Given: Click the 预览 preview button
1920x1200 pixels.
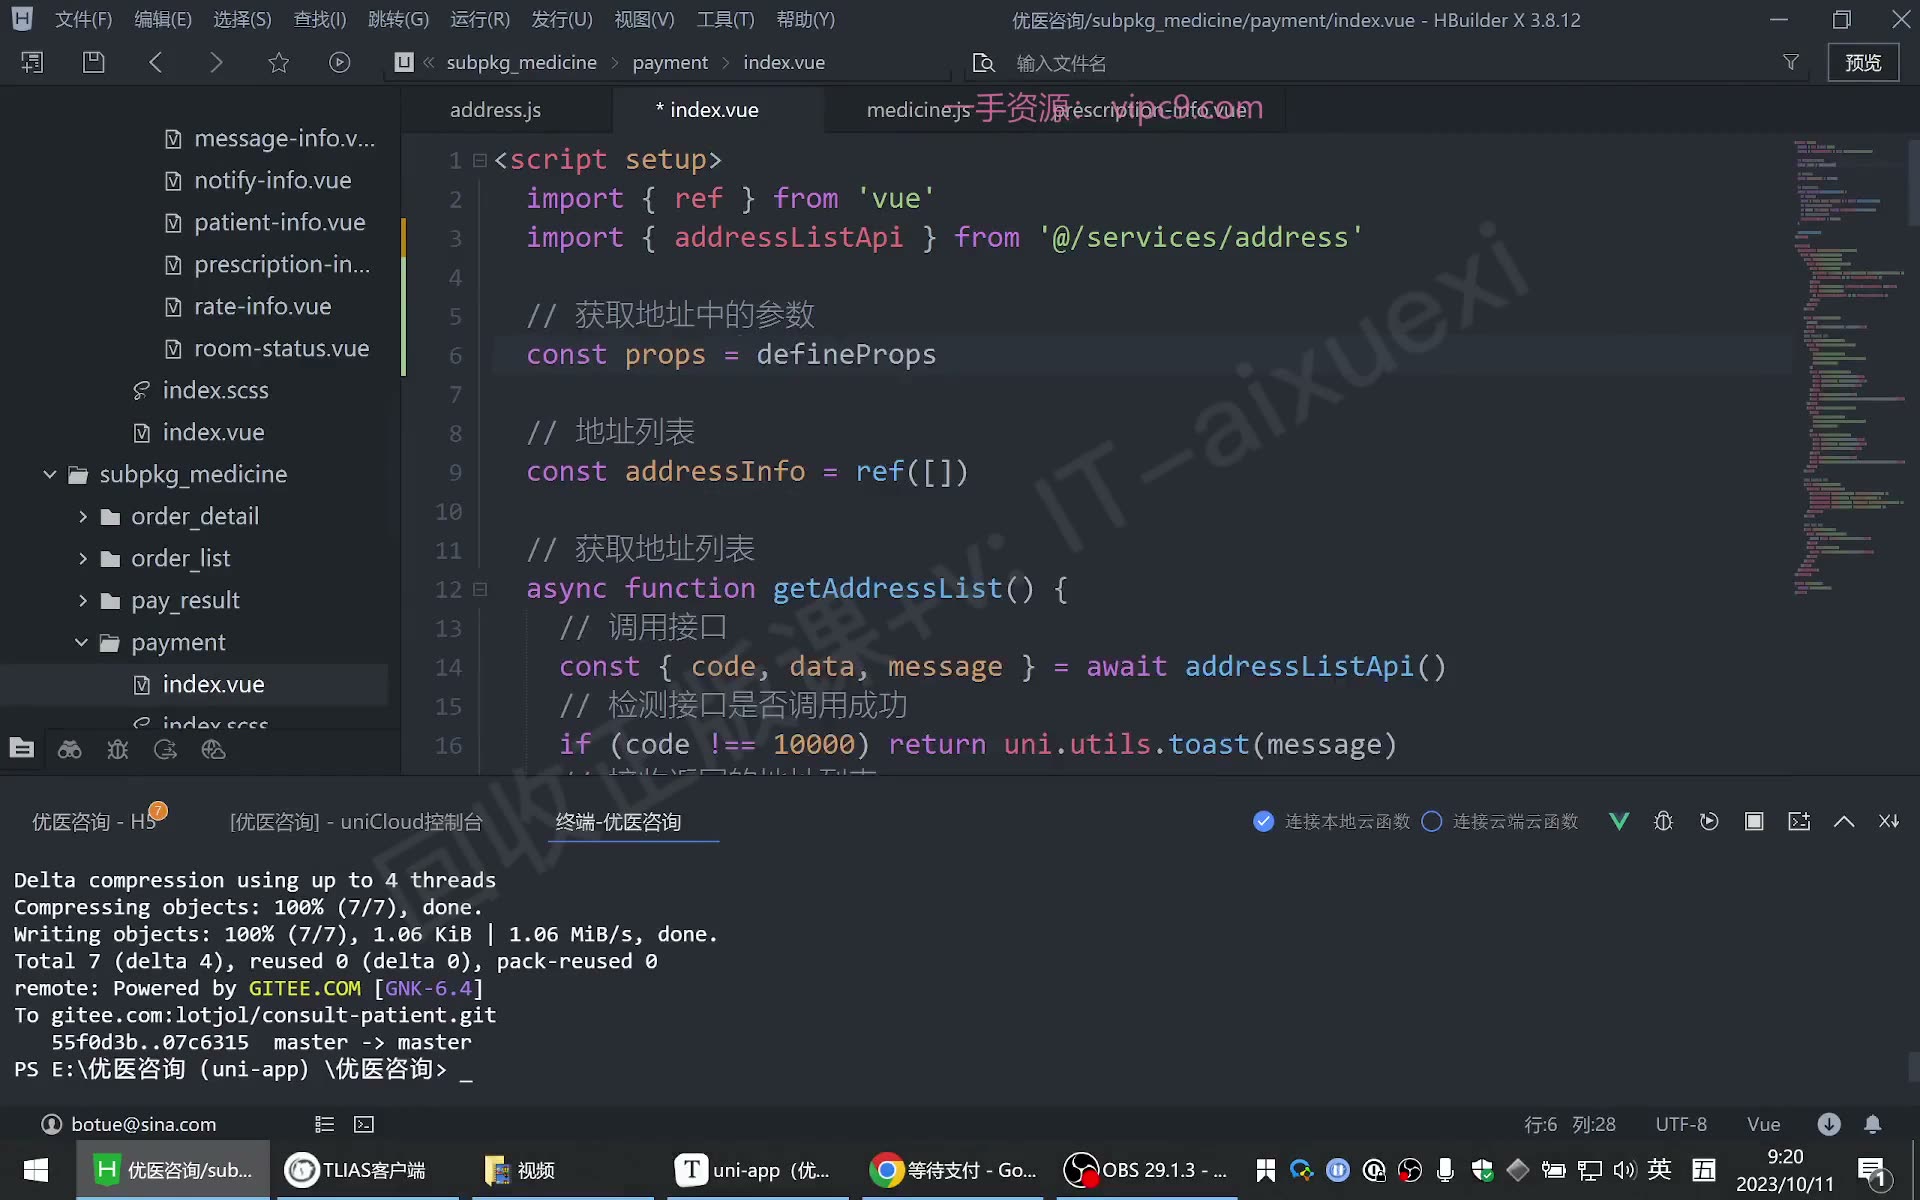Looking at the screenshot, I should point(1863,62).
